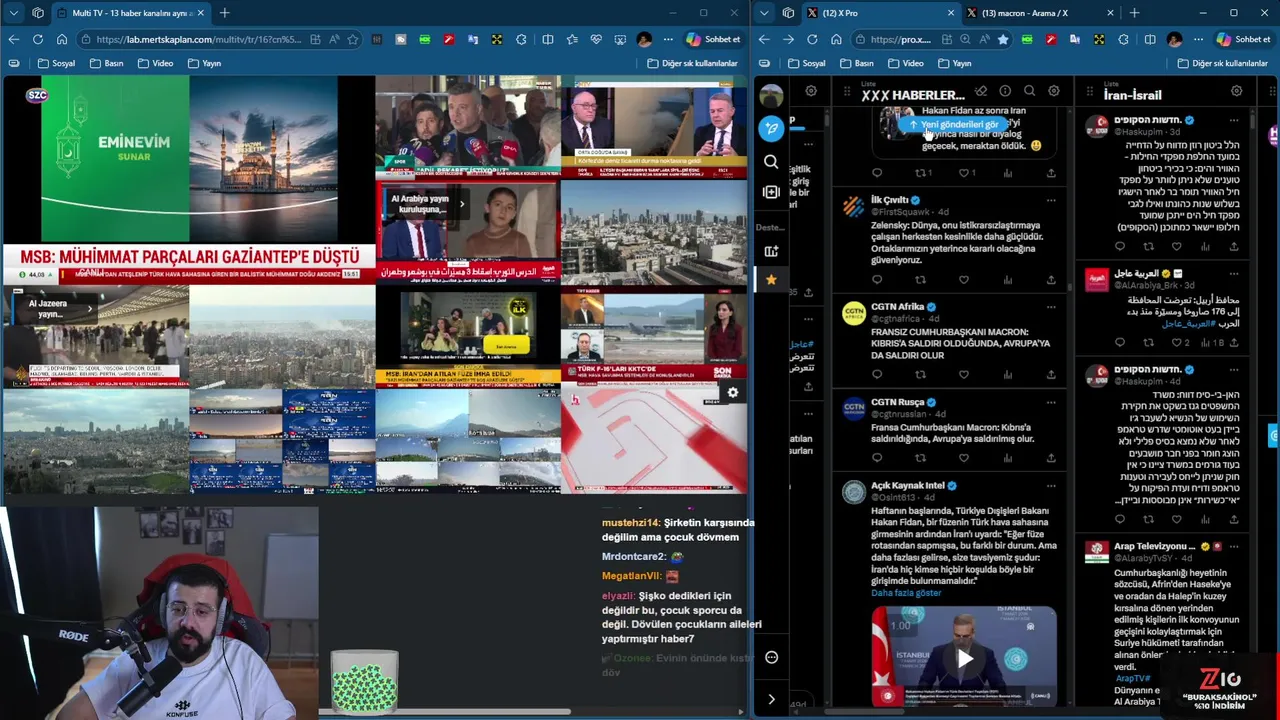The image size is (1280, 720).
Task: Open extensions puzzle icon in right browser
Action: (1123, 39)
